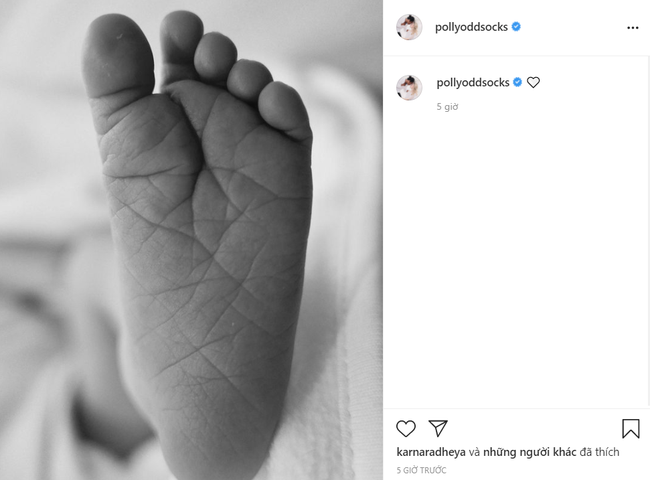
Task: Click the verified badge in the caption
Action: (517, 82)
